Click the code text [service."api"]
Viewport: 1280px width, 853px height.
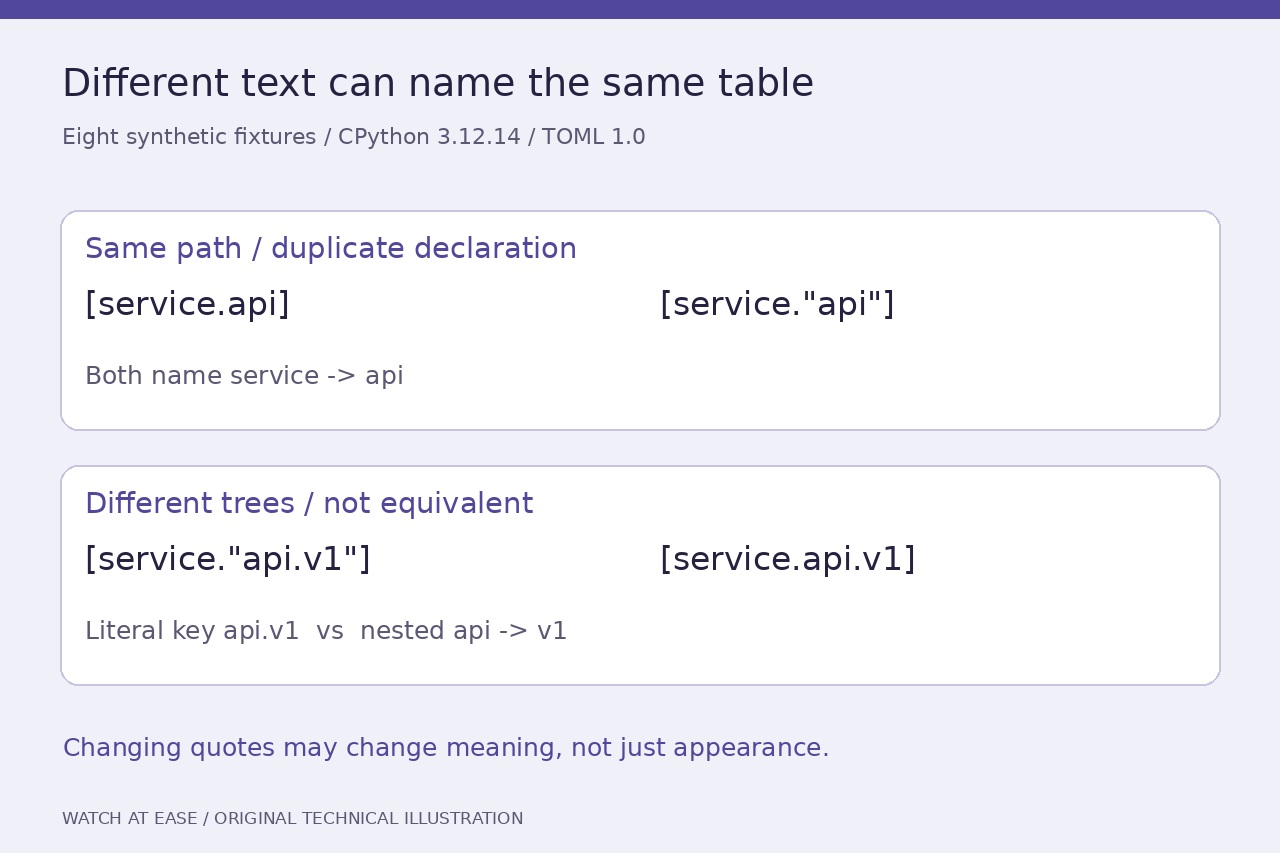pos(777,305)
